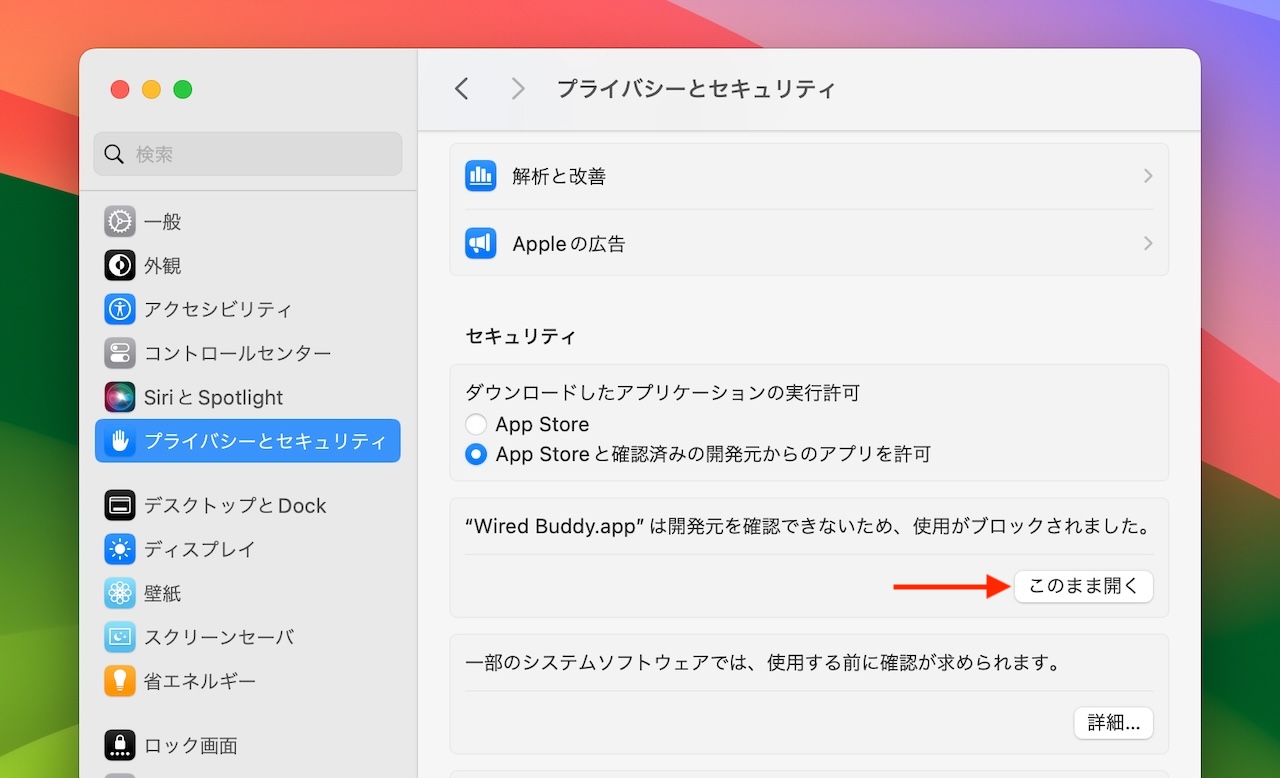The height and width of the screenshot is (778, 1280).
Task: Click the プライバシーとセキュリティ window title
Action: pyautogui.click(x=696, y=89)
